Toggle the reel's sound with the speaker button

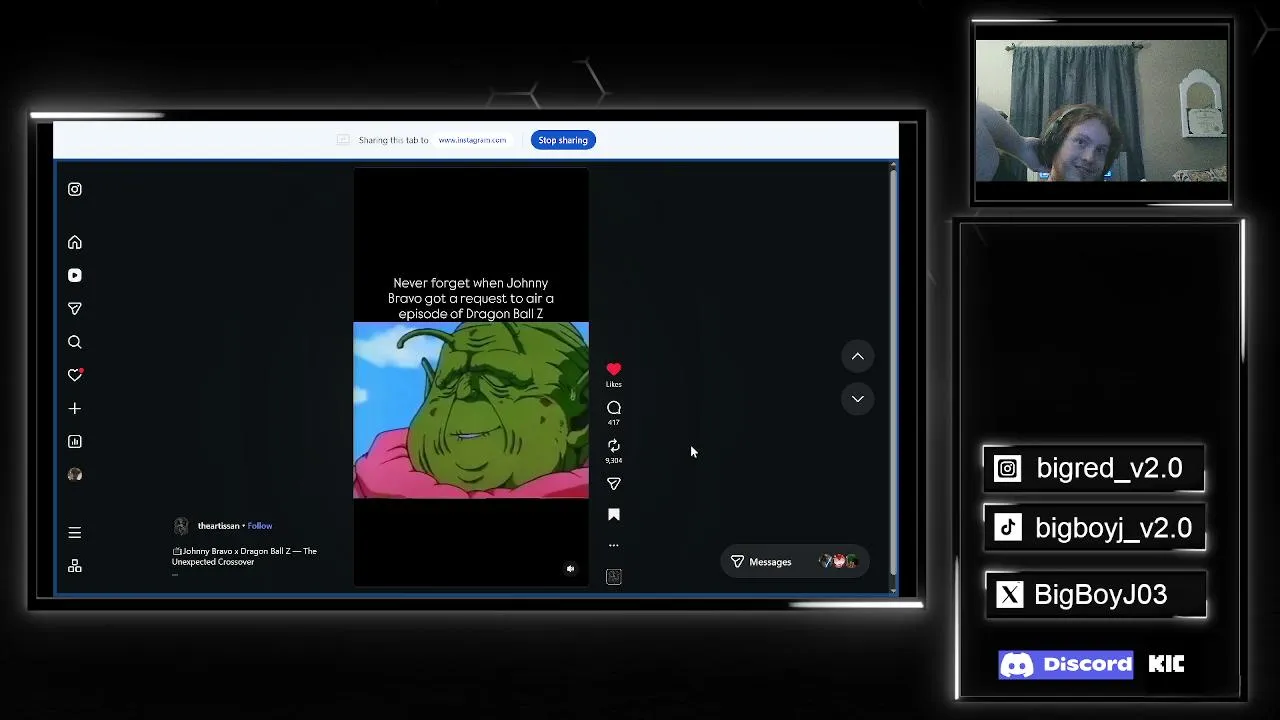pyautogui.click(x=570, y=569)
